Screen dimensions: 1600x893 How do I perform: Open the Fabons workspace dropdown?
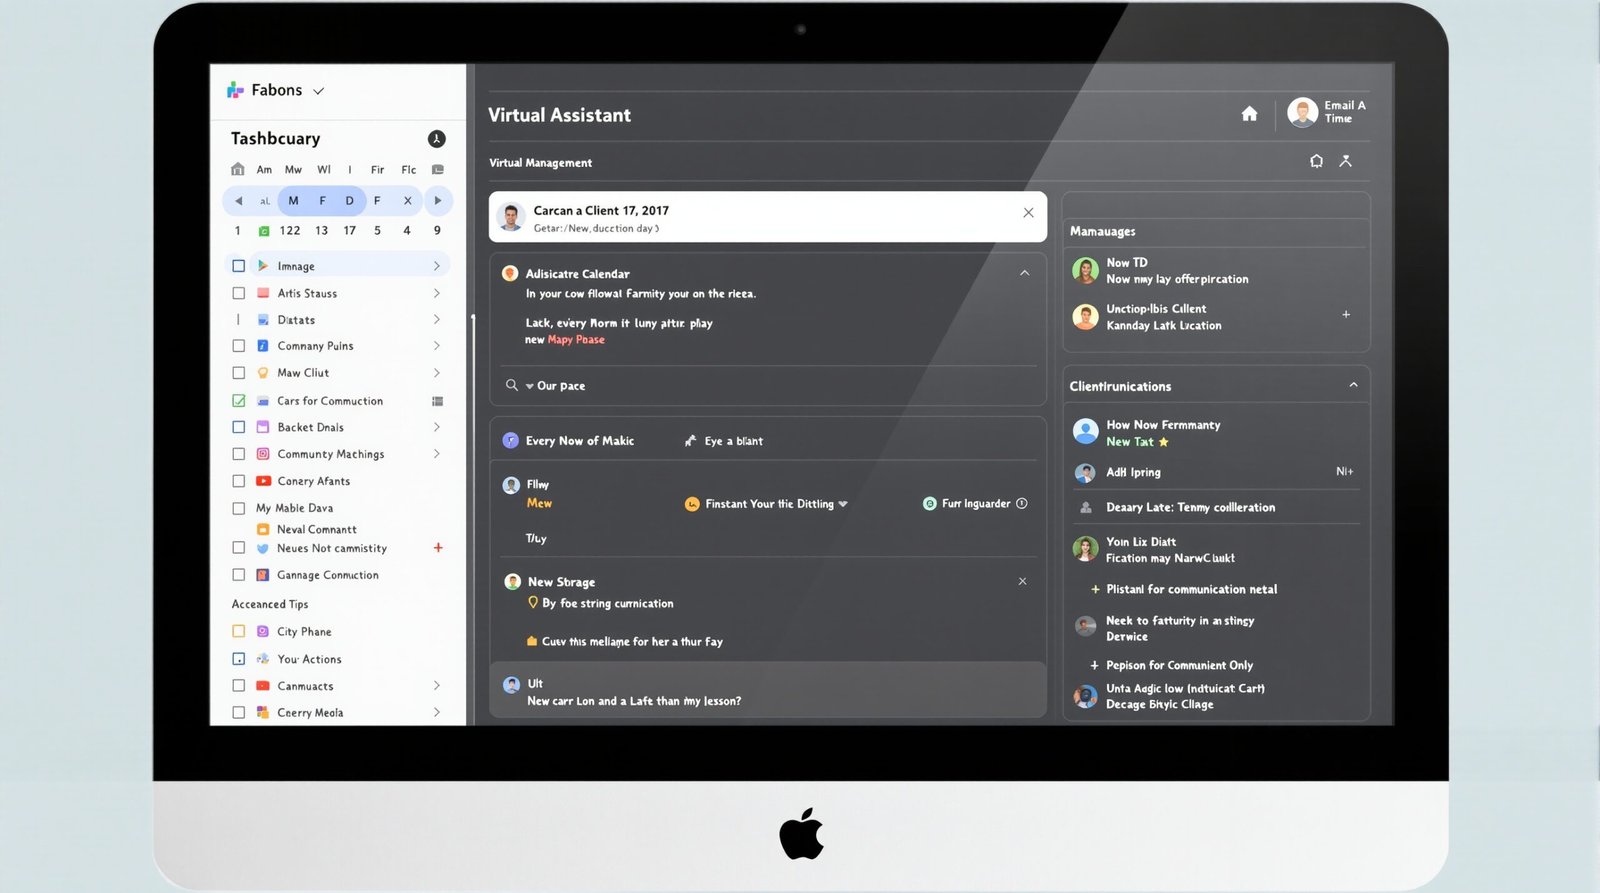pos(318,91)
